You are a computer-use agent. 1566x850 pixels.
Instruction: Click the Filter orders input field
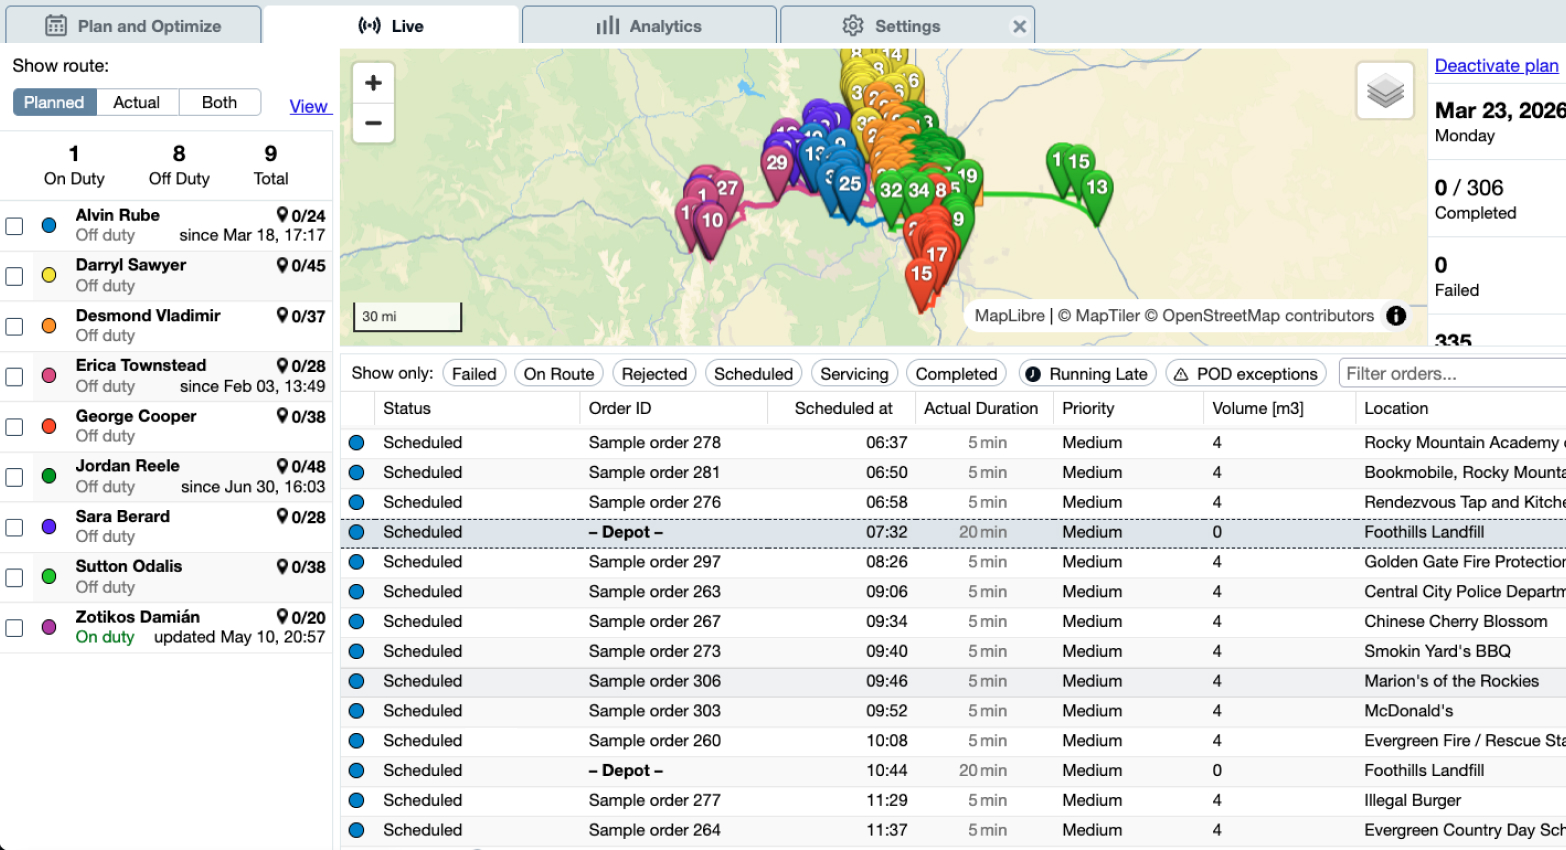tap(1450, 374)
